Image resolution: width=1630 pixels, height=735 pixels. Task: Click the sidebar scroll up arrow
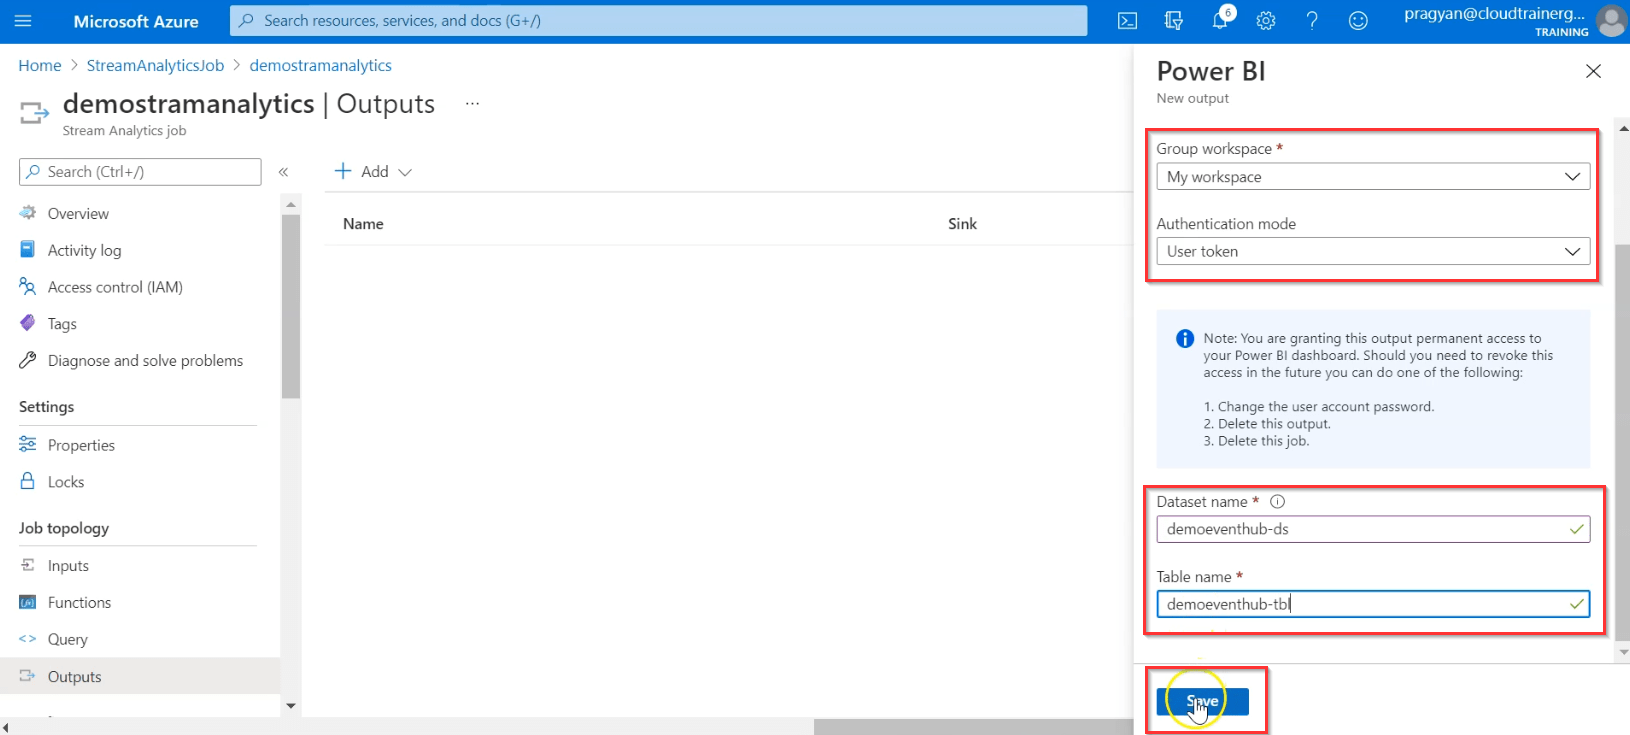point(291,204)
